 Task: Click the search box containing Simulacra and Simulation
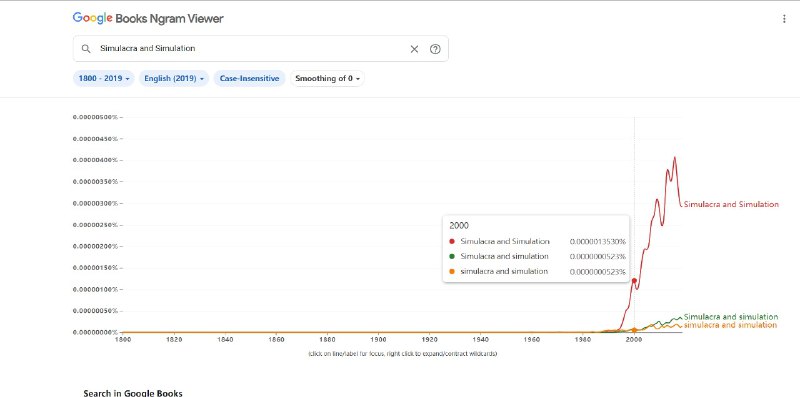click(261, 48)
